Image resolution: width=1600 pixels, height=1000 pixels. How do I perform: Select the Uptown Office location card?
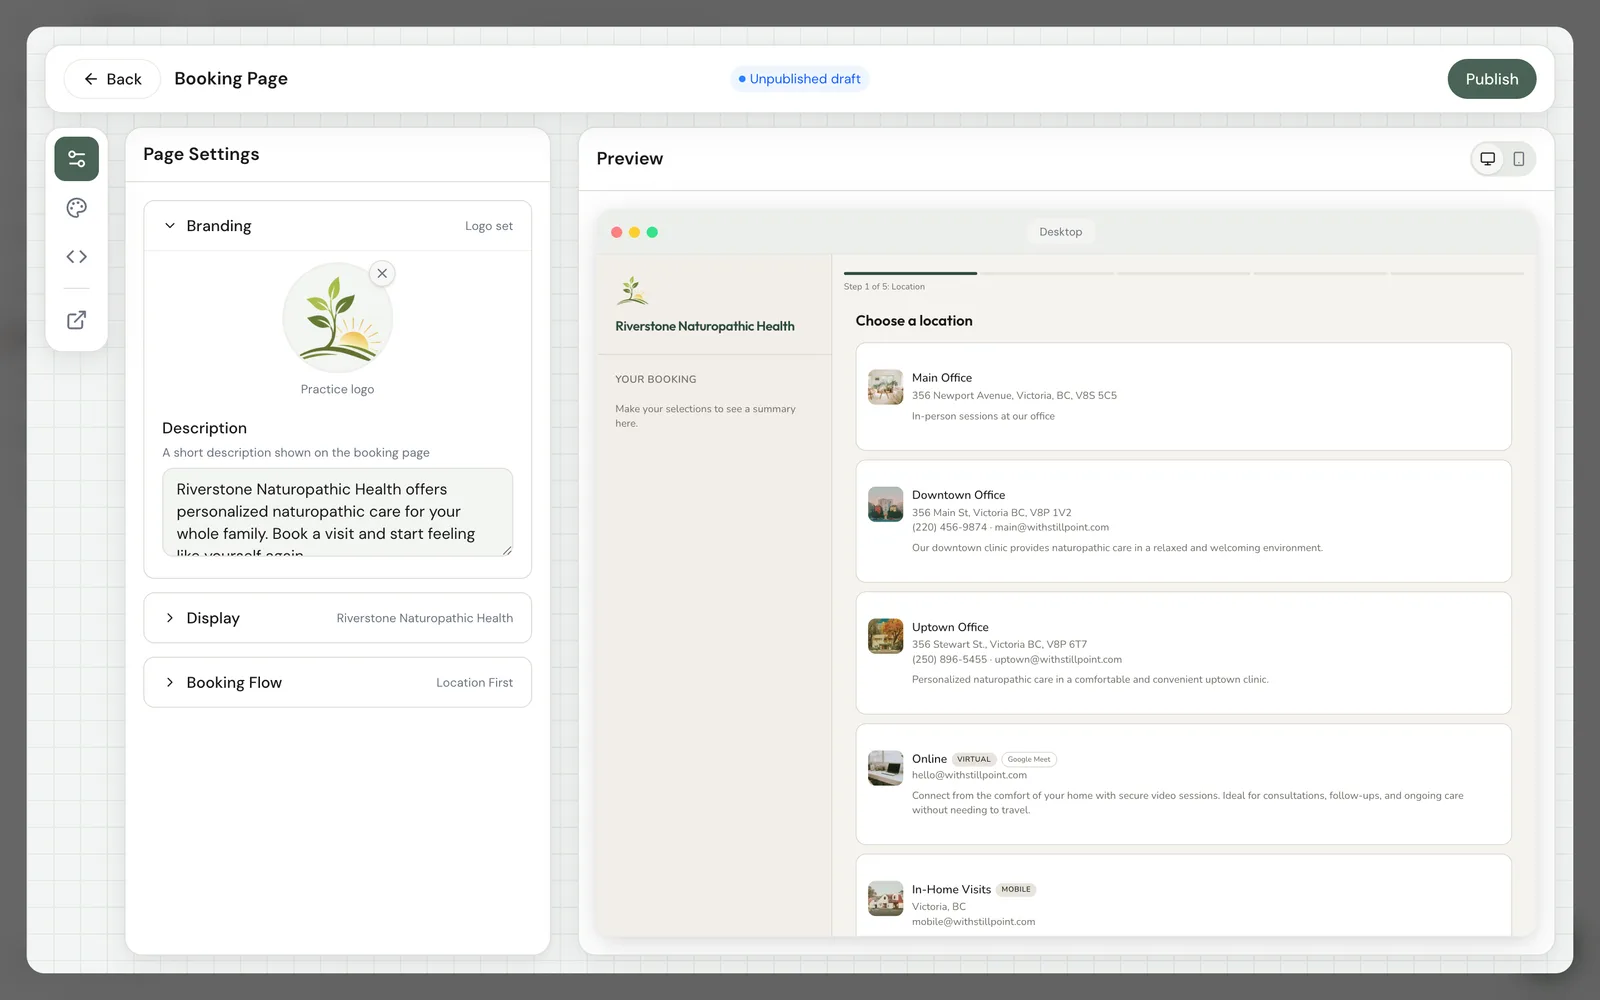point(1183,653)
